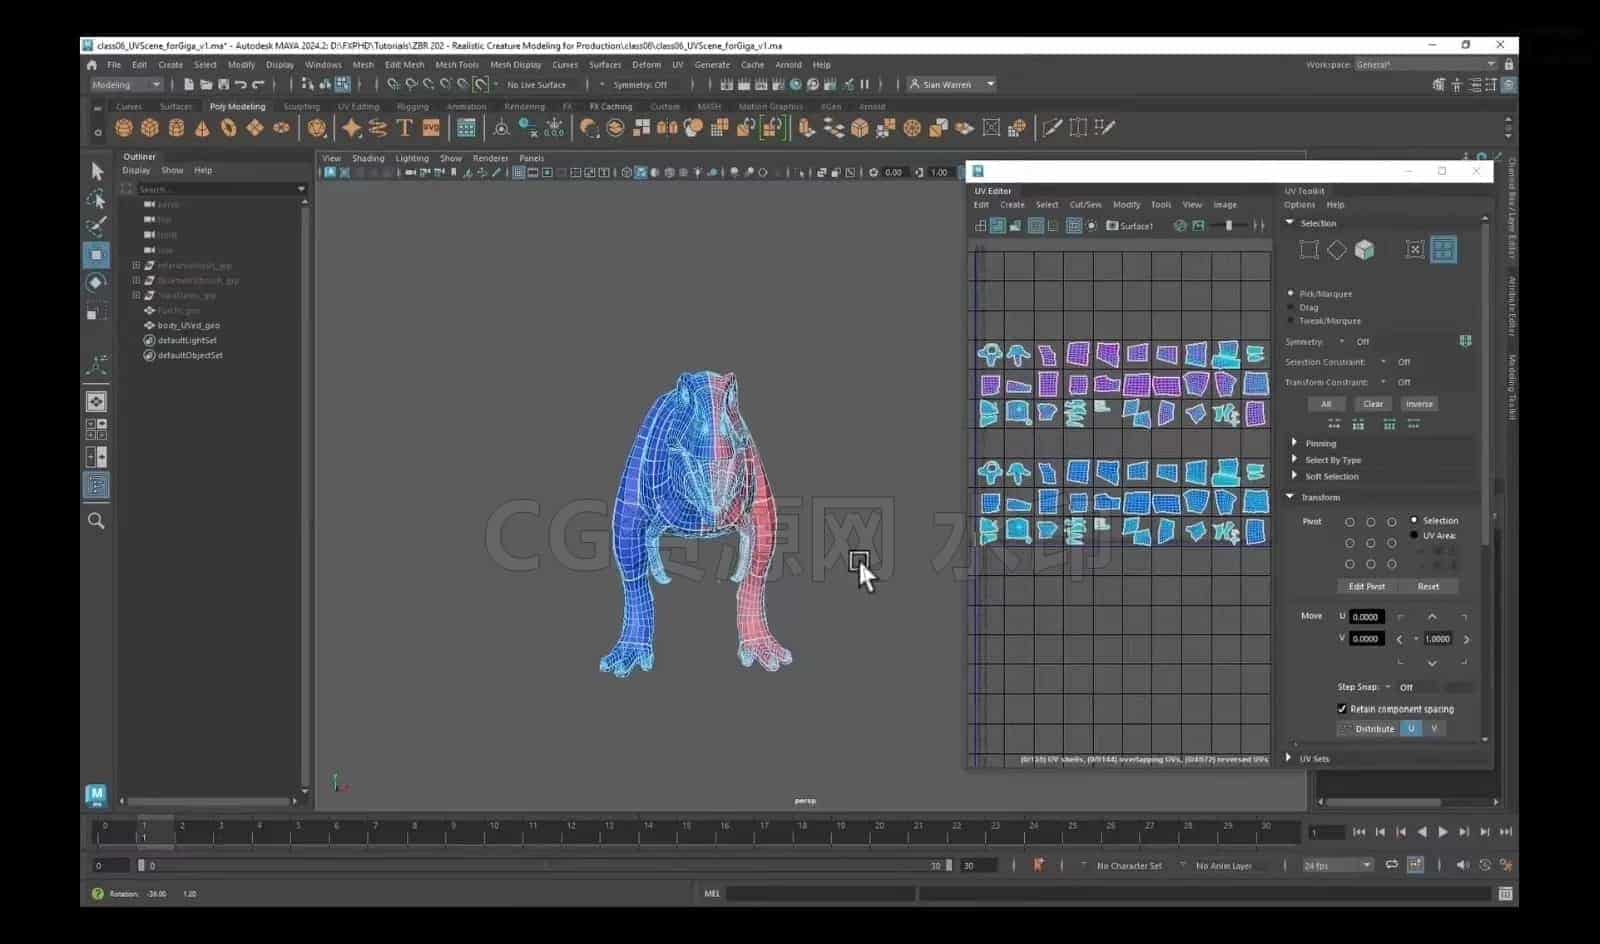
Task: Click the Edit Pivot button
Action: pyautogui.click(x=1366, y=587)
